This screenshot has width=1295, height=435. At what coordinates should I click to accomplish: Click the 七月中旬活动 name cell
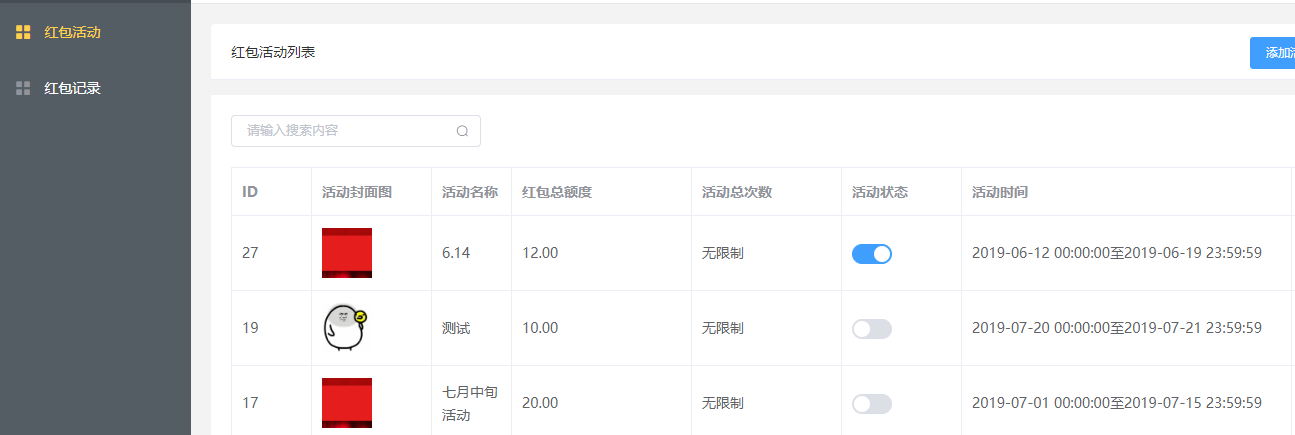[x=470, y=403]
